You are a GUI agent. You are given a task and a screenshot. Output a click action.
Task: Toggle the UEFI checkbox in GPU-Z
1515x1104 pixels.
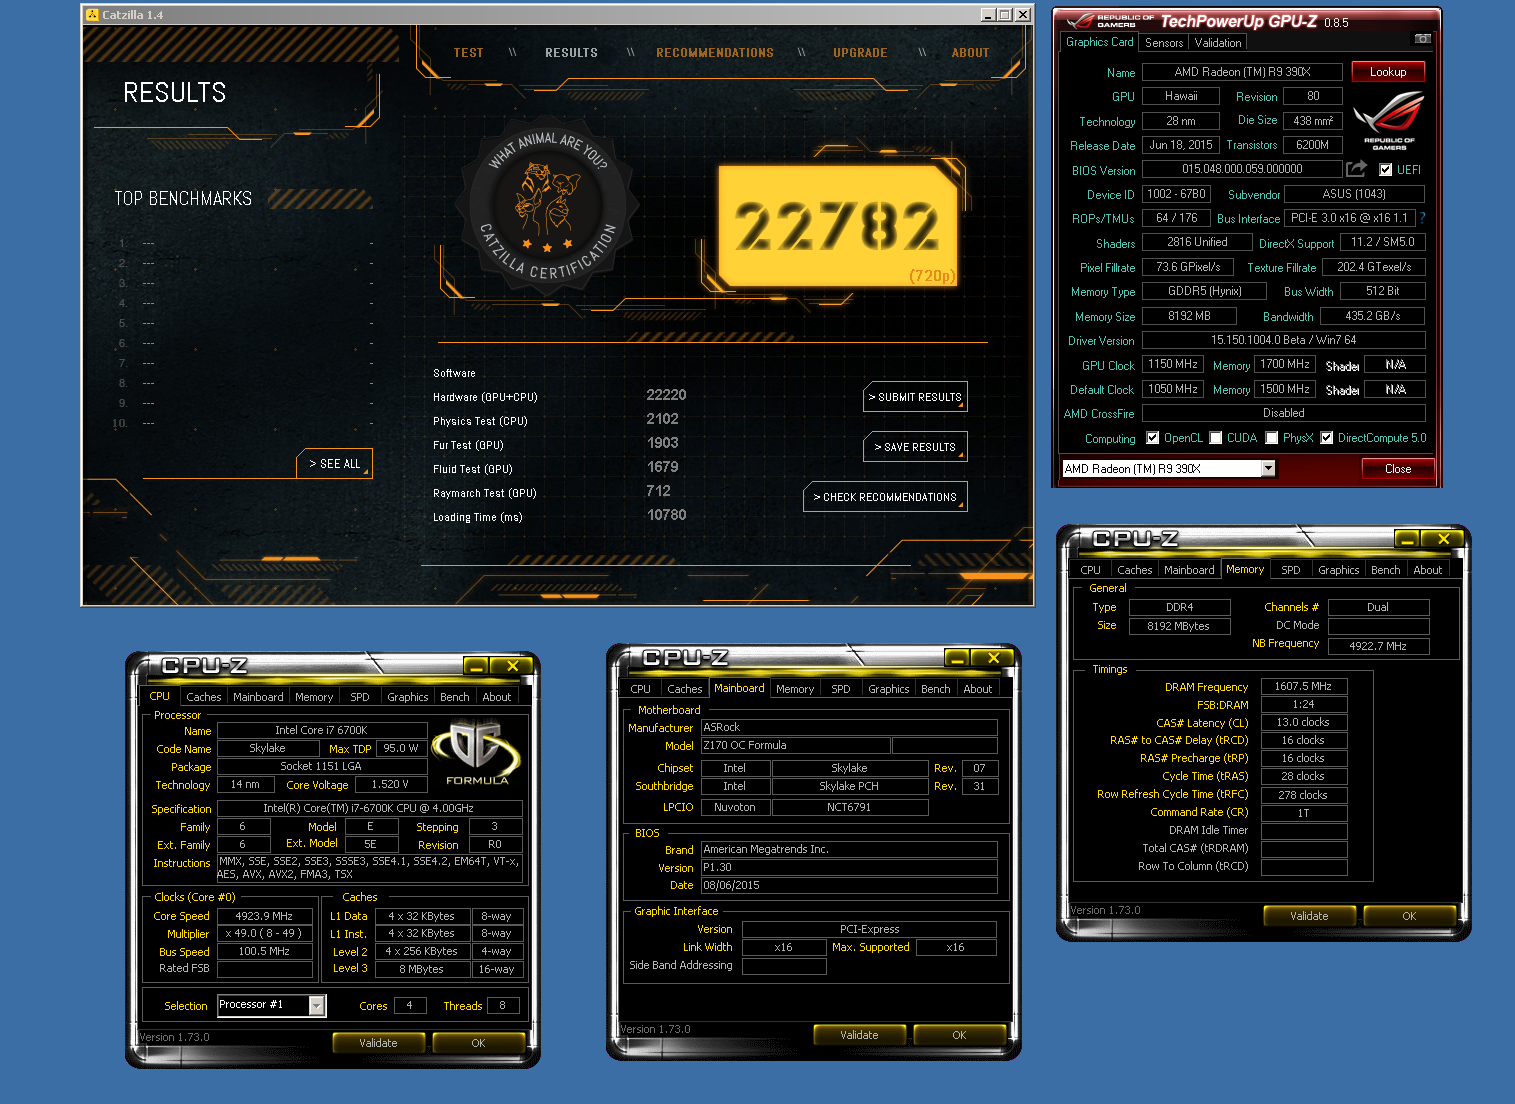coord(1385,170)
